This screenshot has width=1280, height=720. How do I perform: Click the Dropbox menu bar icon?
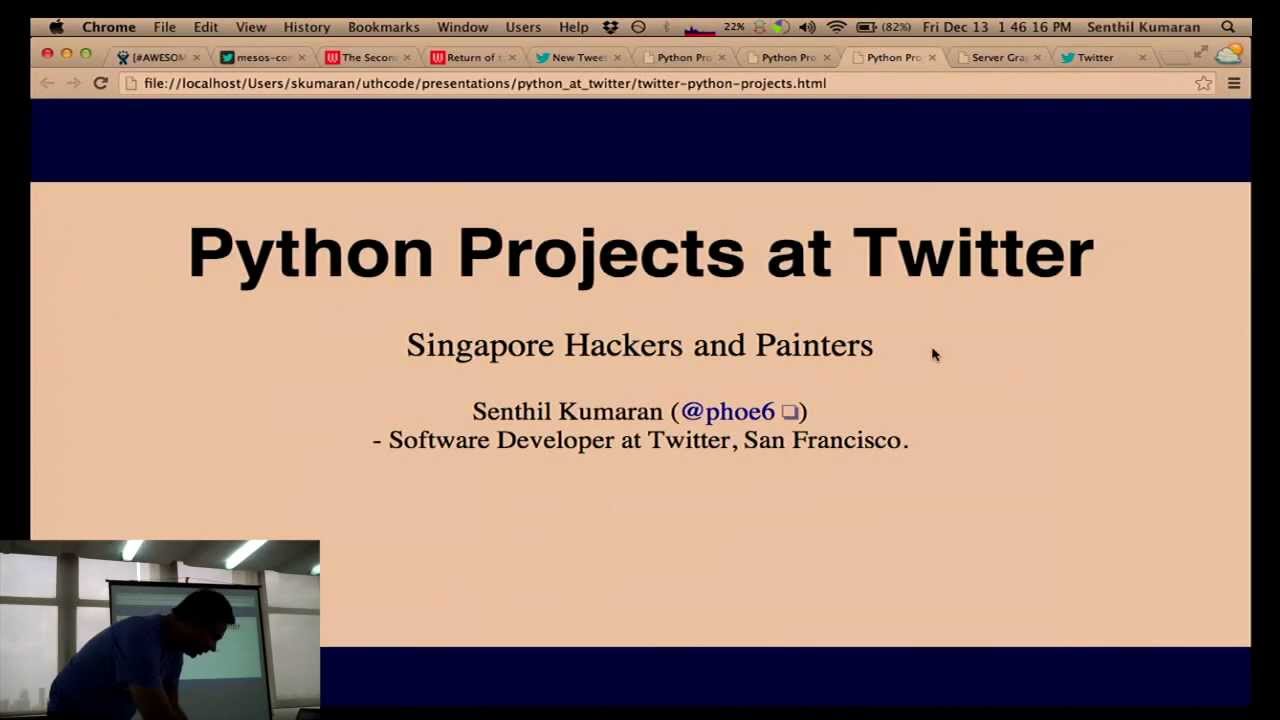click(x=611, y=27)
